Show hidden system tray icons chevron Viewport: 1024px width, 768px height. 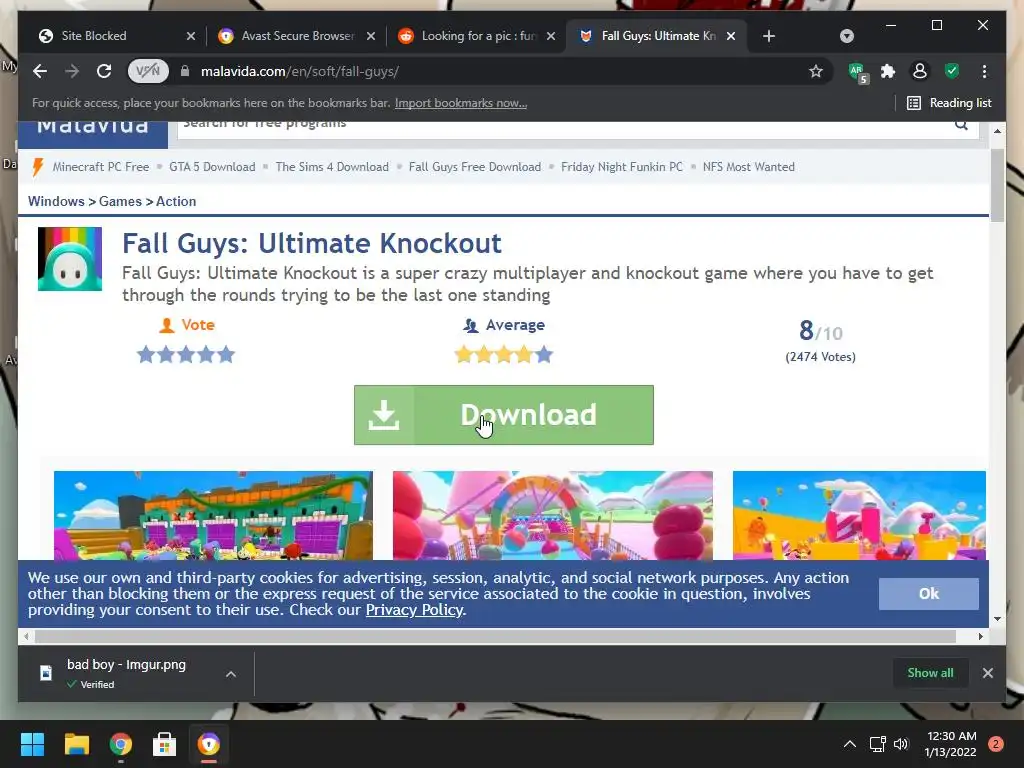point(850,744)
